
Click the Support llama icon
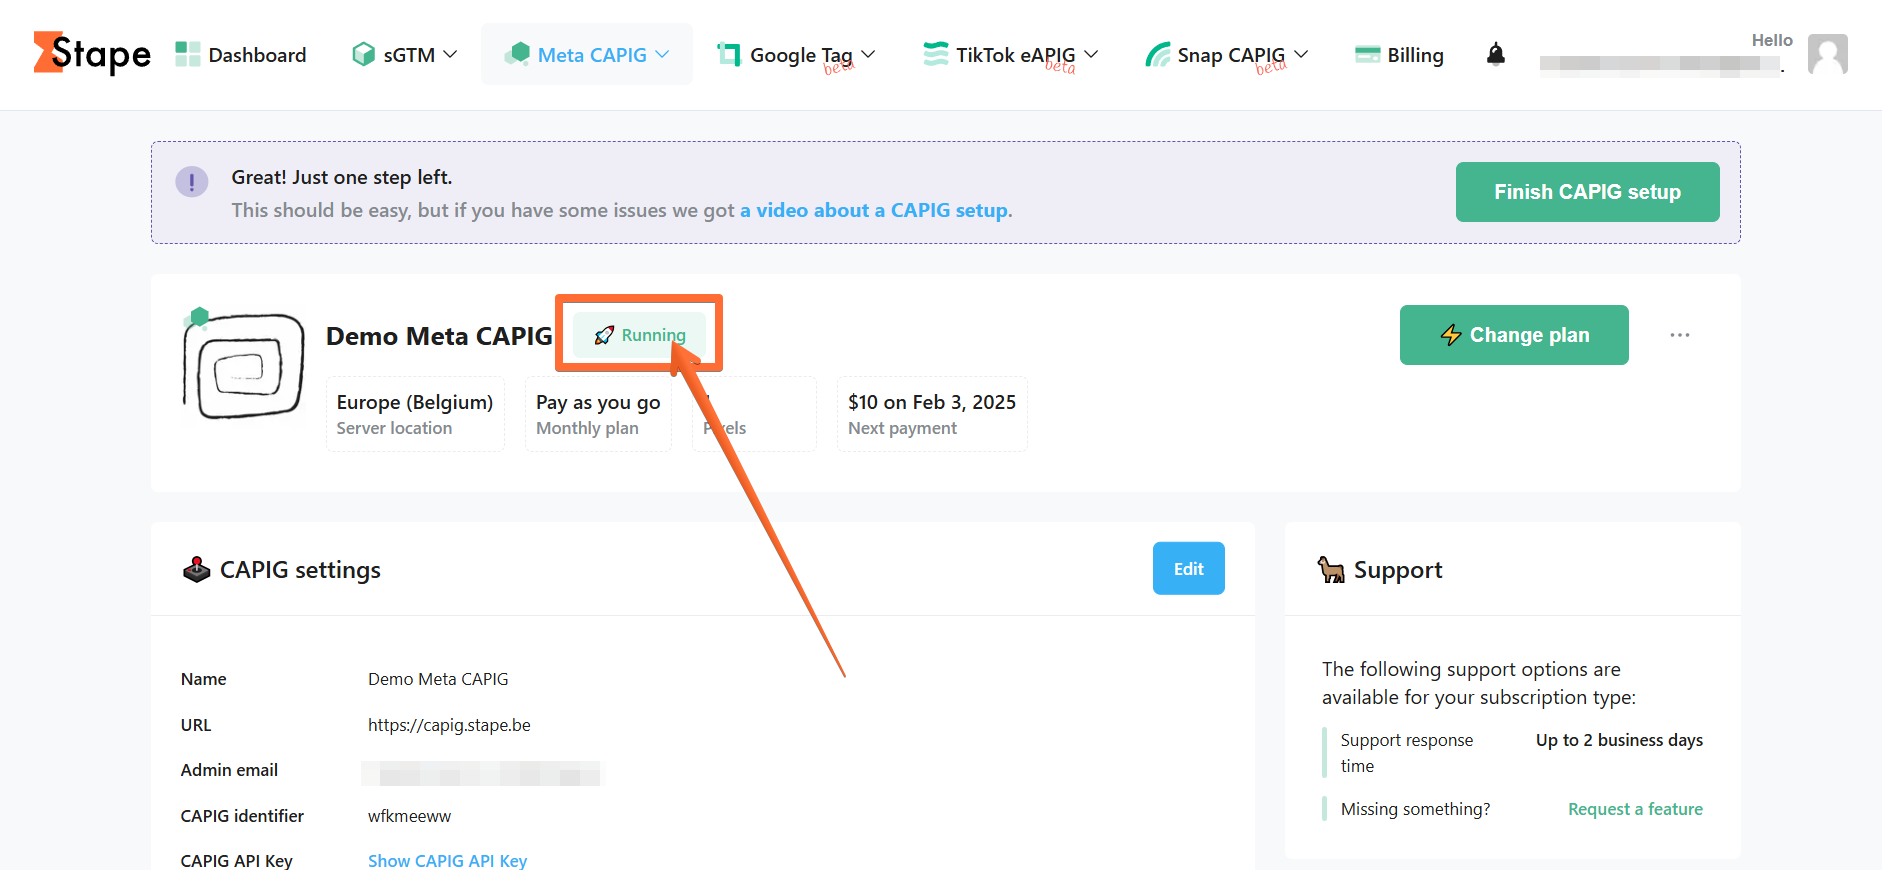[x=1331, y=569]
